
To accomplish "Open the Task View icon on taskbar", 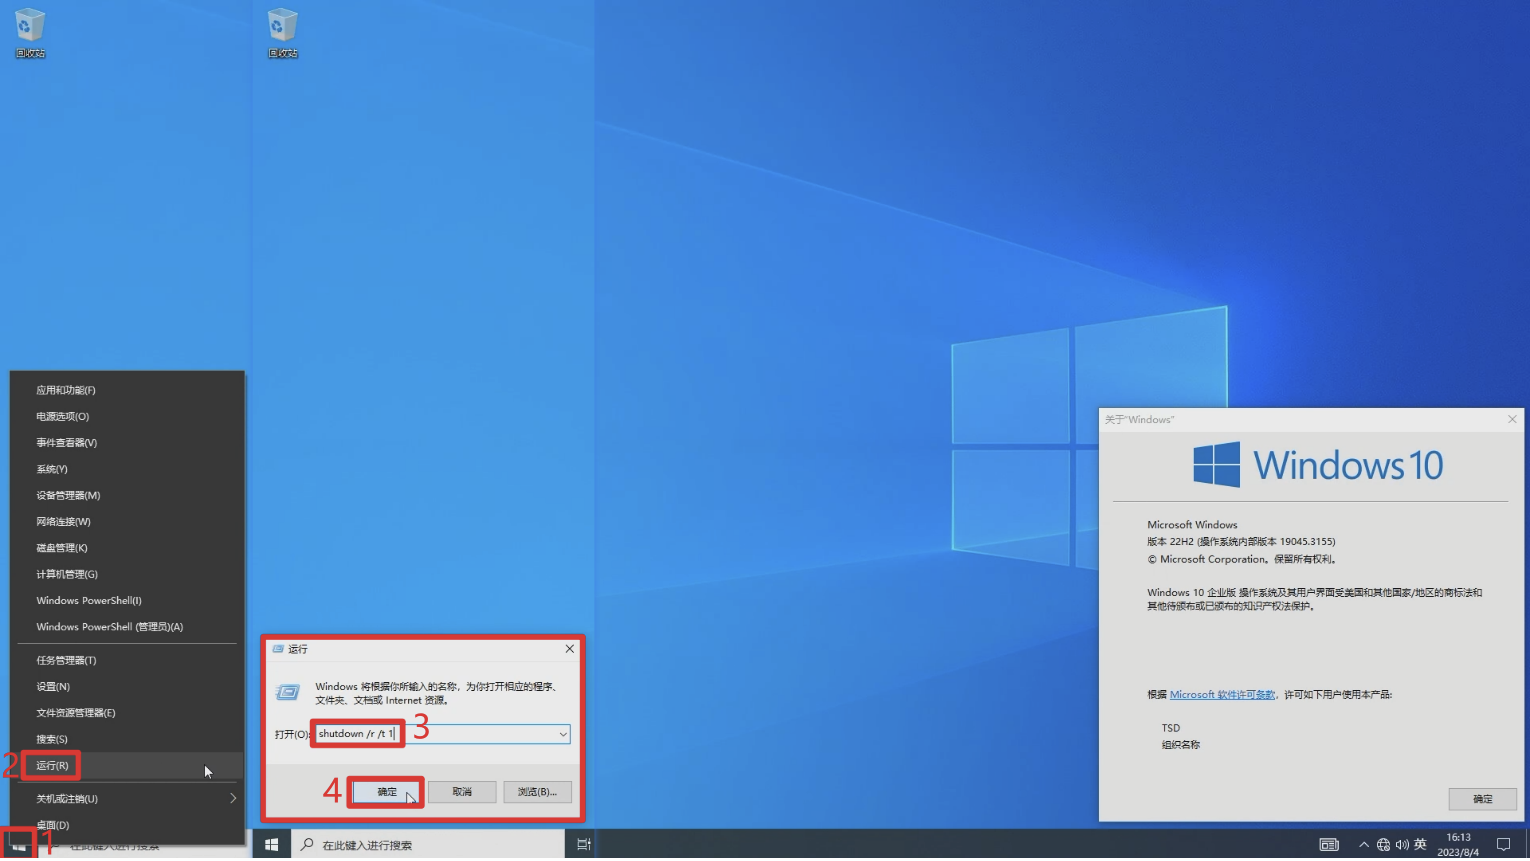I will click(x=584, y=845).
